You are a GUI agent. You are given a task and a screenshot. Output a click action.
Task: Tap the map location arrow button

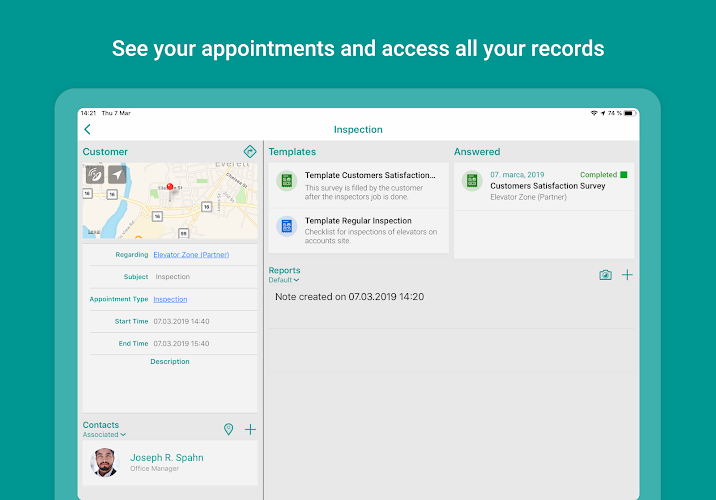(x=117, y=175)
